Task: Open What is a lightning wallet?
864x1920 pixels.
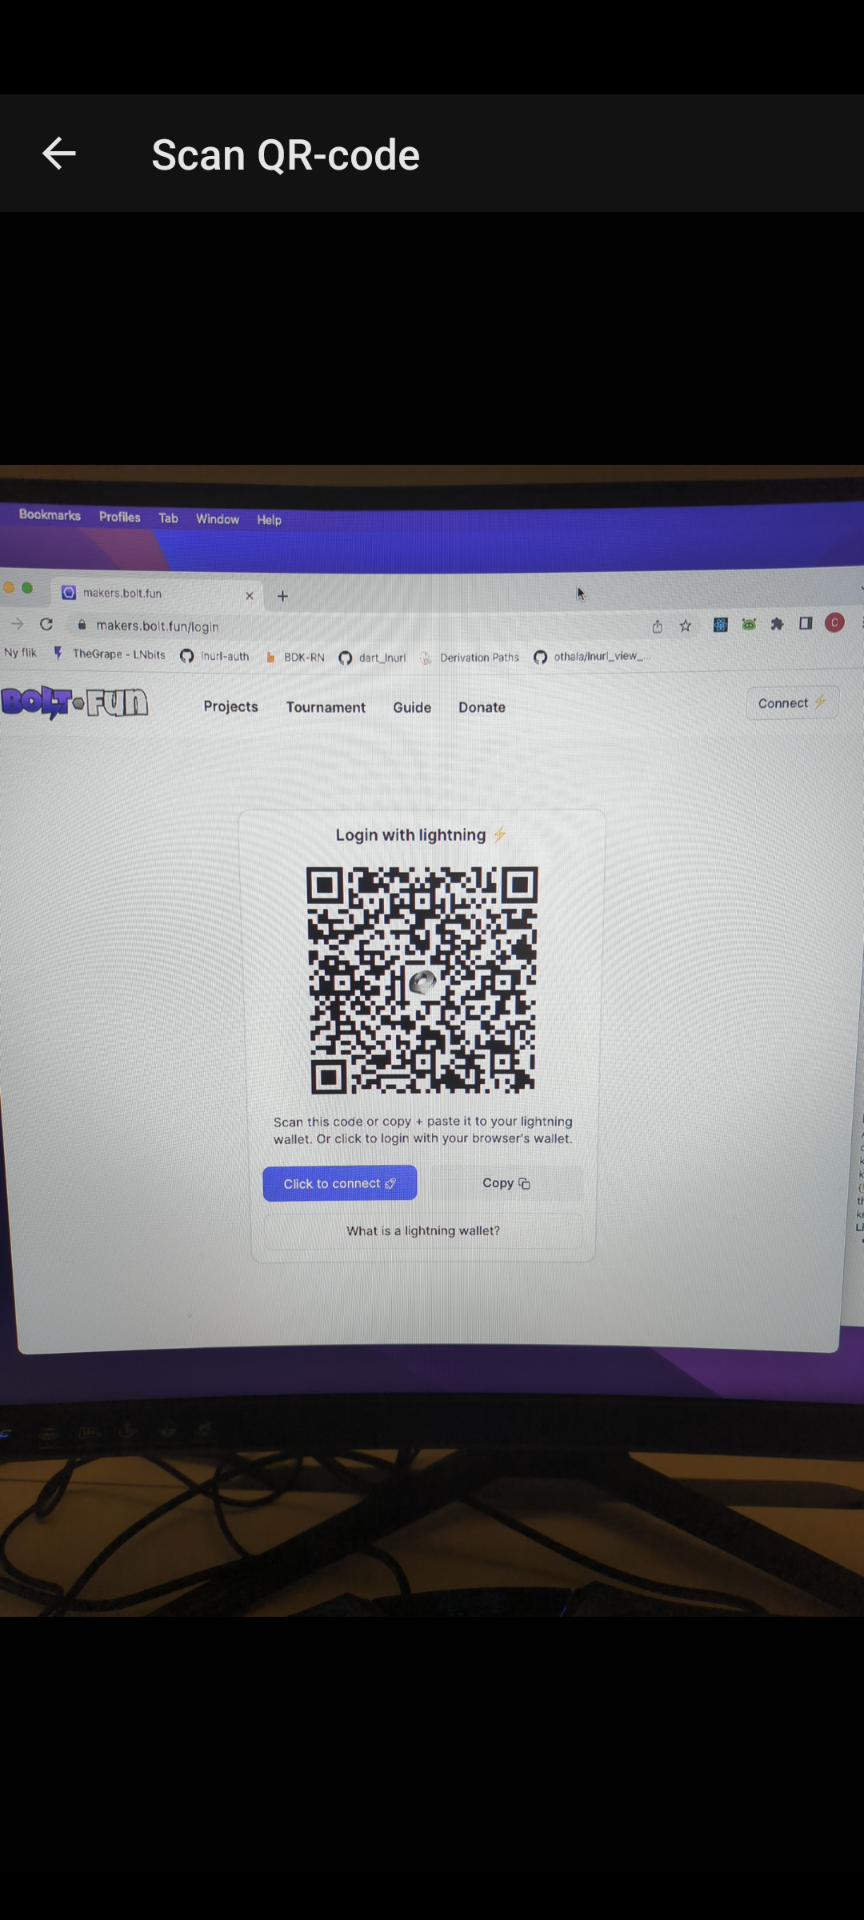Action: [423, 1231]
